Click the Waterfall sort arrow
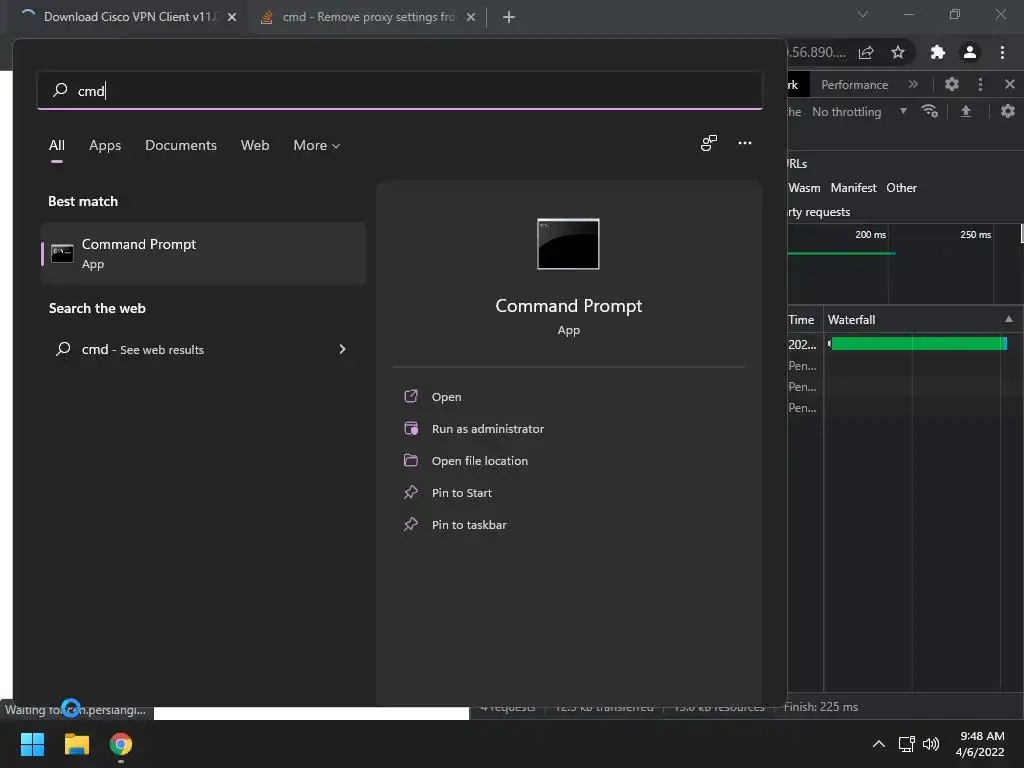Image resolution: width=1024 pixels, height=768 pixels. [1009, 319]
